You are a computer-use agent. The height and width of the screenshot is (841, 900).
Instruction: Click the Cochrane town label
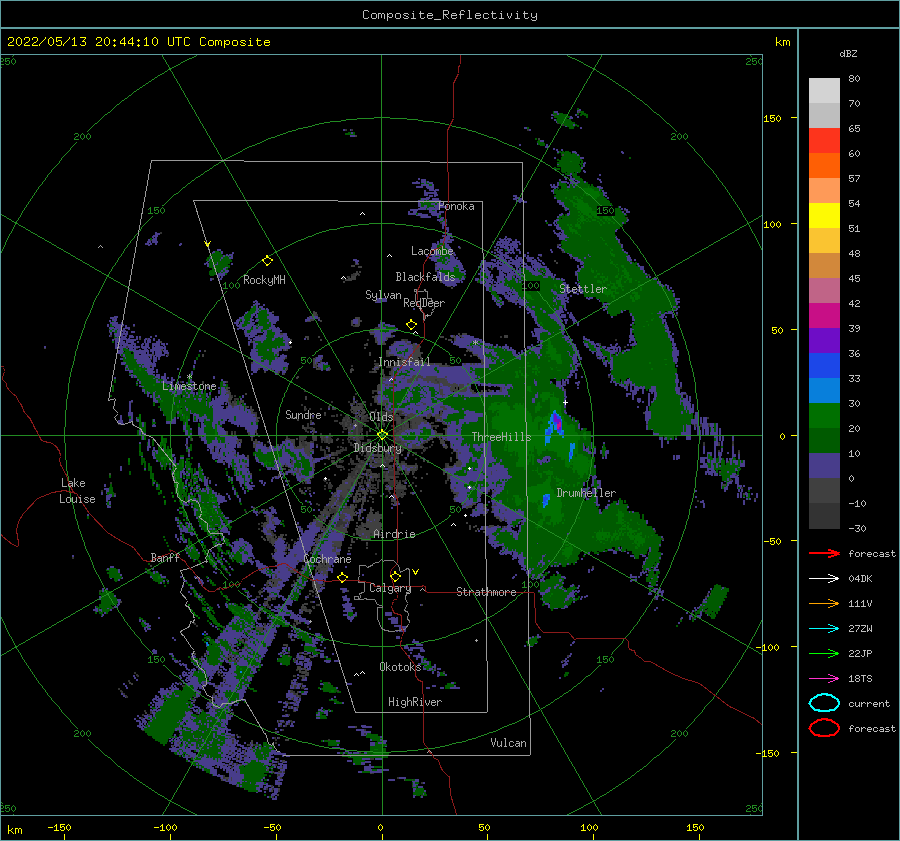[327, 559]
